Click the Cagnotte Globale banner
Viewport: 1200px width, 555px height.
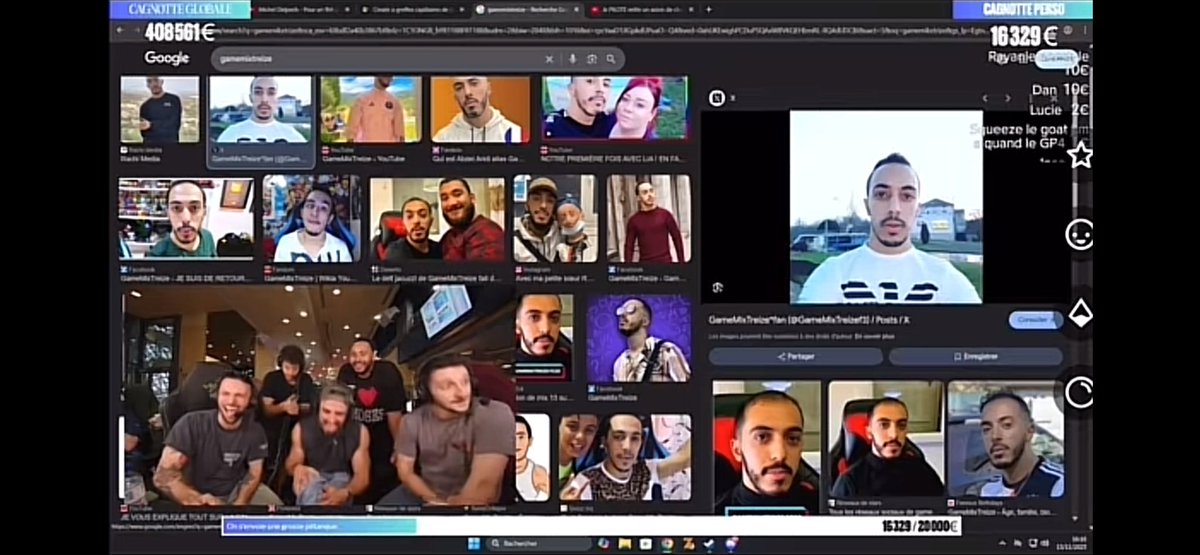[179, 10]
